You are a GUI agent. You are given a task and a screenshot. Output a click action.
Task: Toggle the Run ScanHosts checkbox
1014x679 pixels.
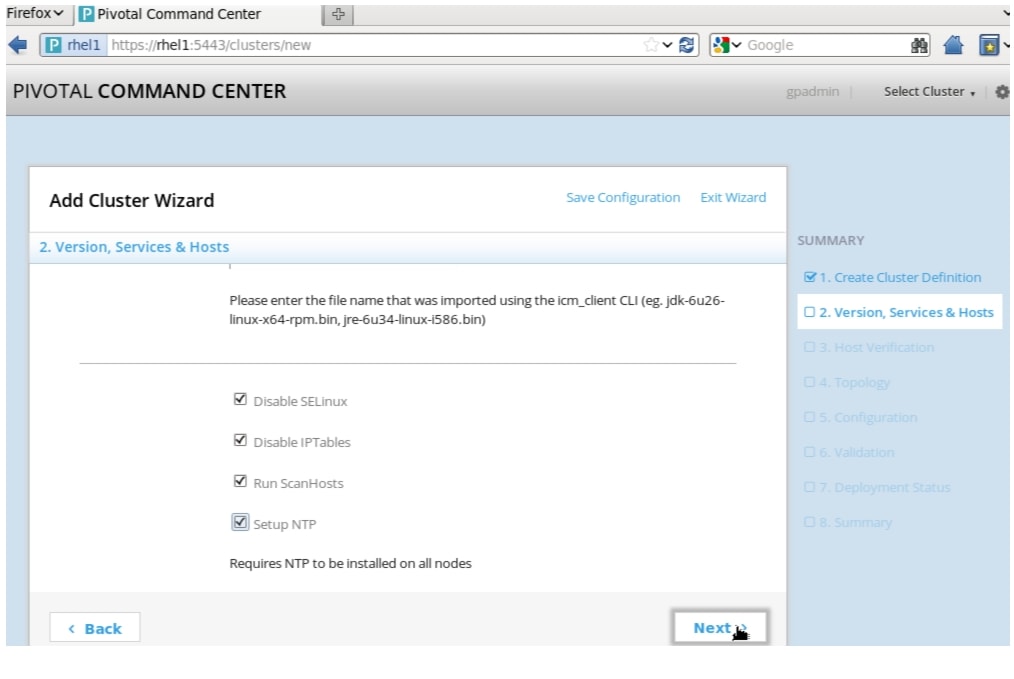(240, 481)
